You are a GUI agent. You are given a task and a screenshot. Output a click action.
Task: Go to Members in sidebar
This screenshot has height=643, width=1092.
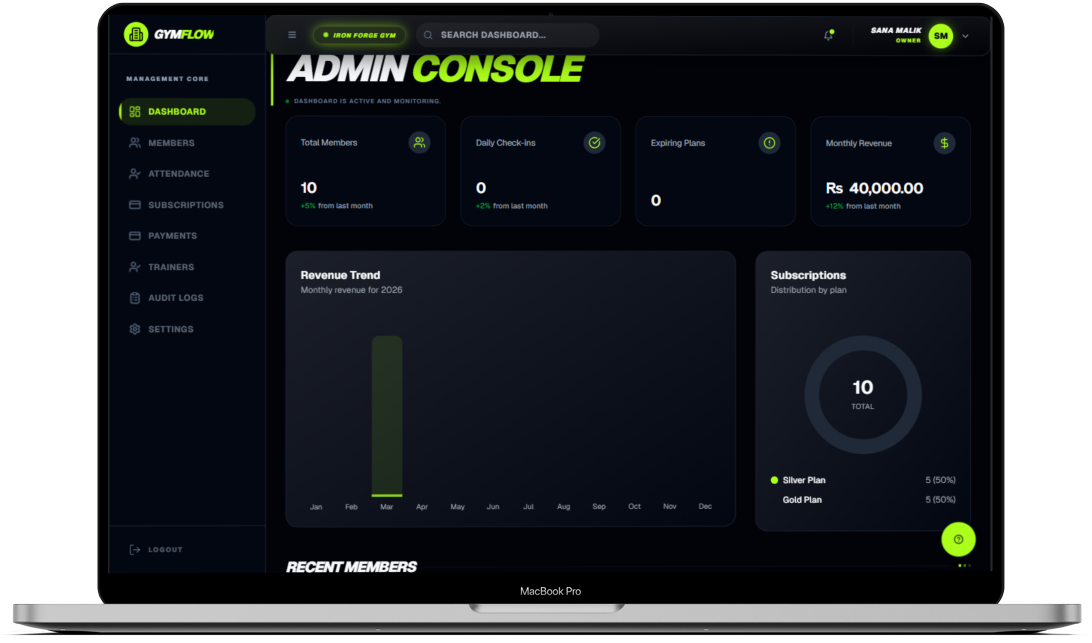(x=171, y=143)
